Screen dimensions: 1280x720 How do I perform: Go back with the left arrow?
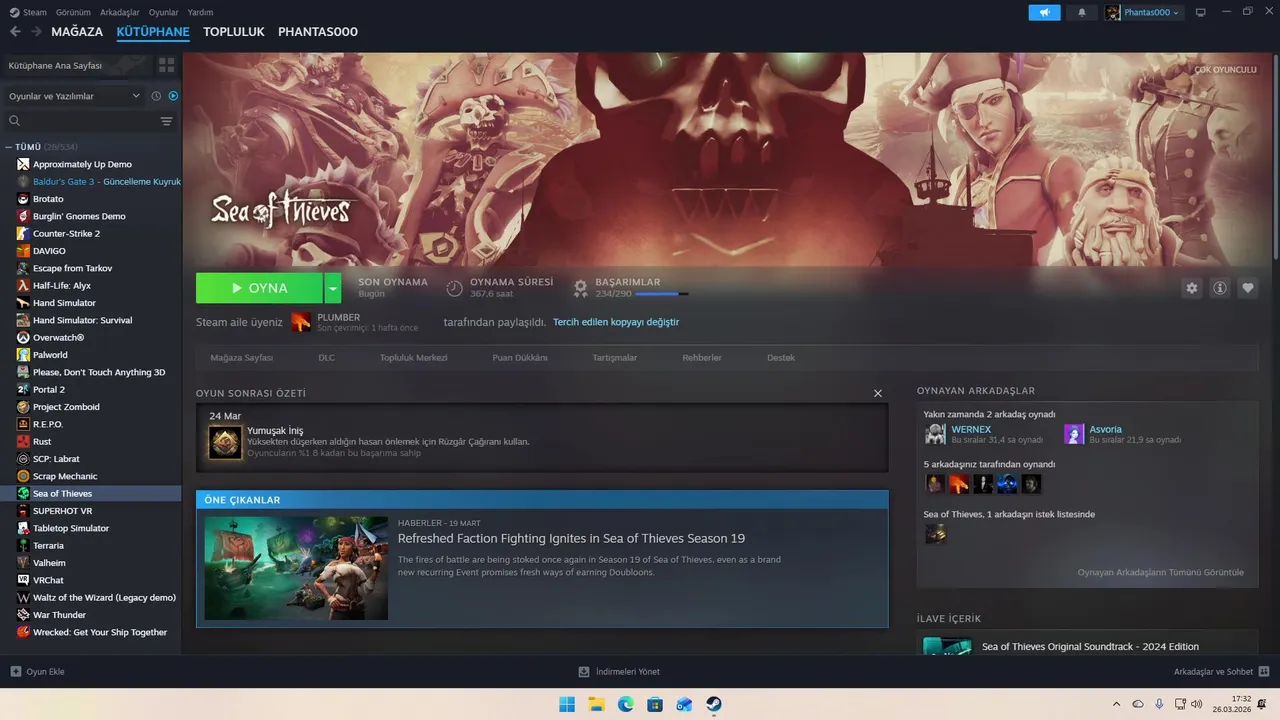(x=15, y=31)
